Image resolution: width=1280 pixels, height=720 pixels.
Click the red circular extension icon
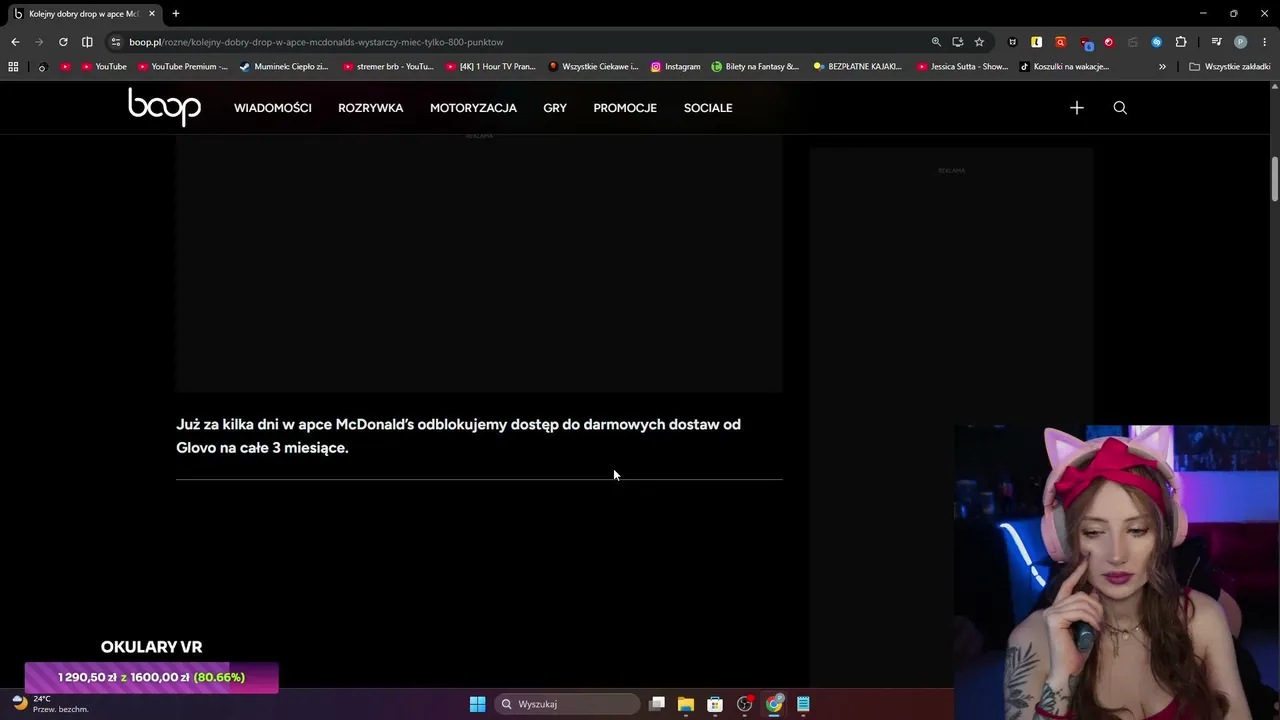1108,42
